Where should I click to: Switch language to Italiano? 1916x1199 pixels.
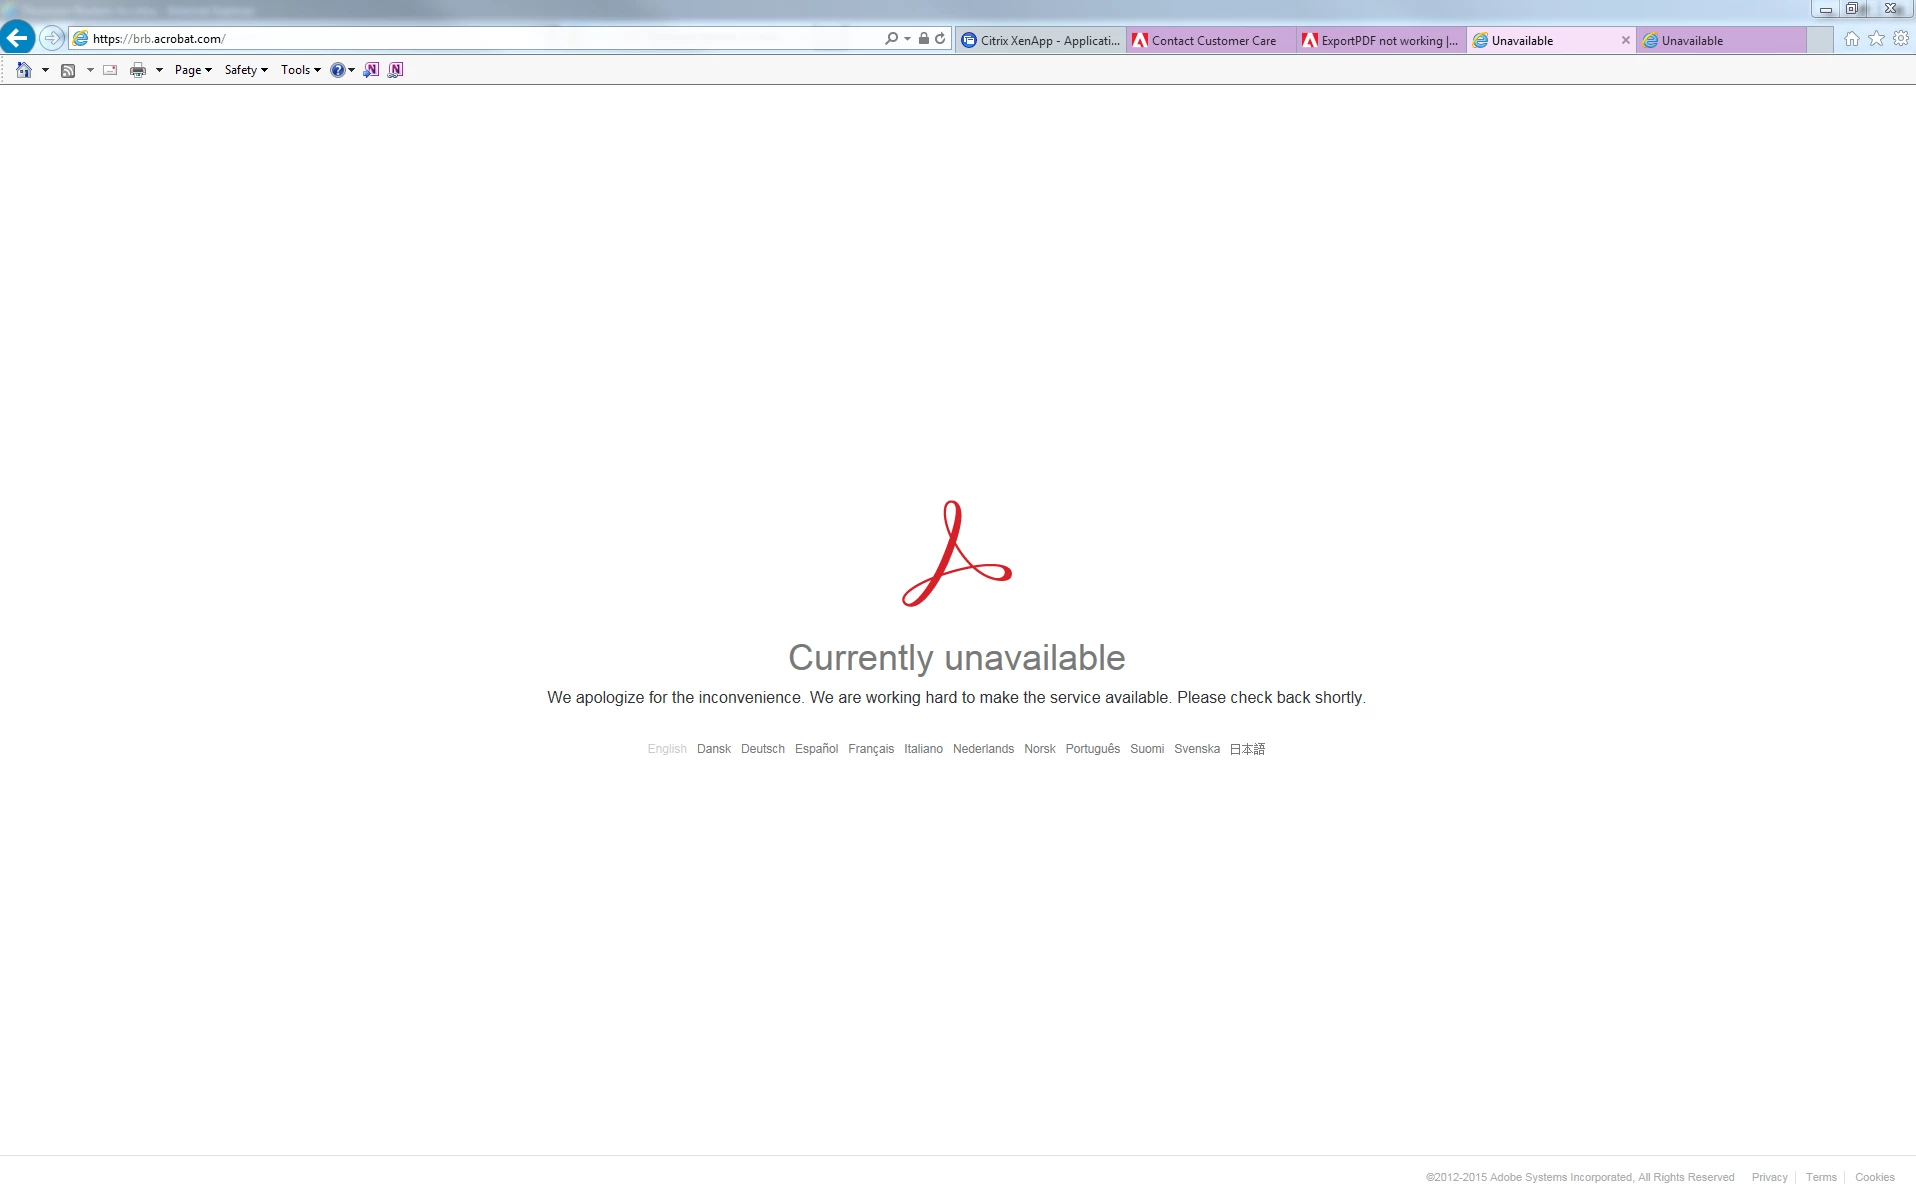coord(923,749)
